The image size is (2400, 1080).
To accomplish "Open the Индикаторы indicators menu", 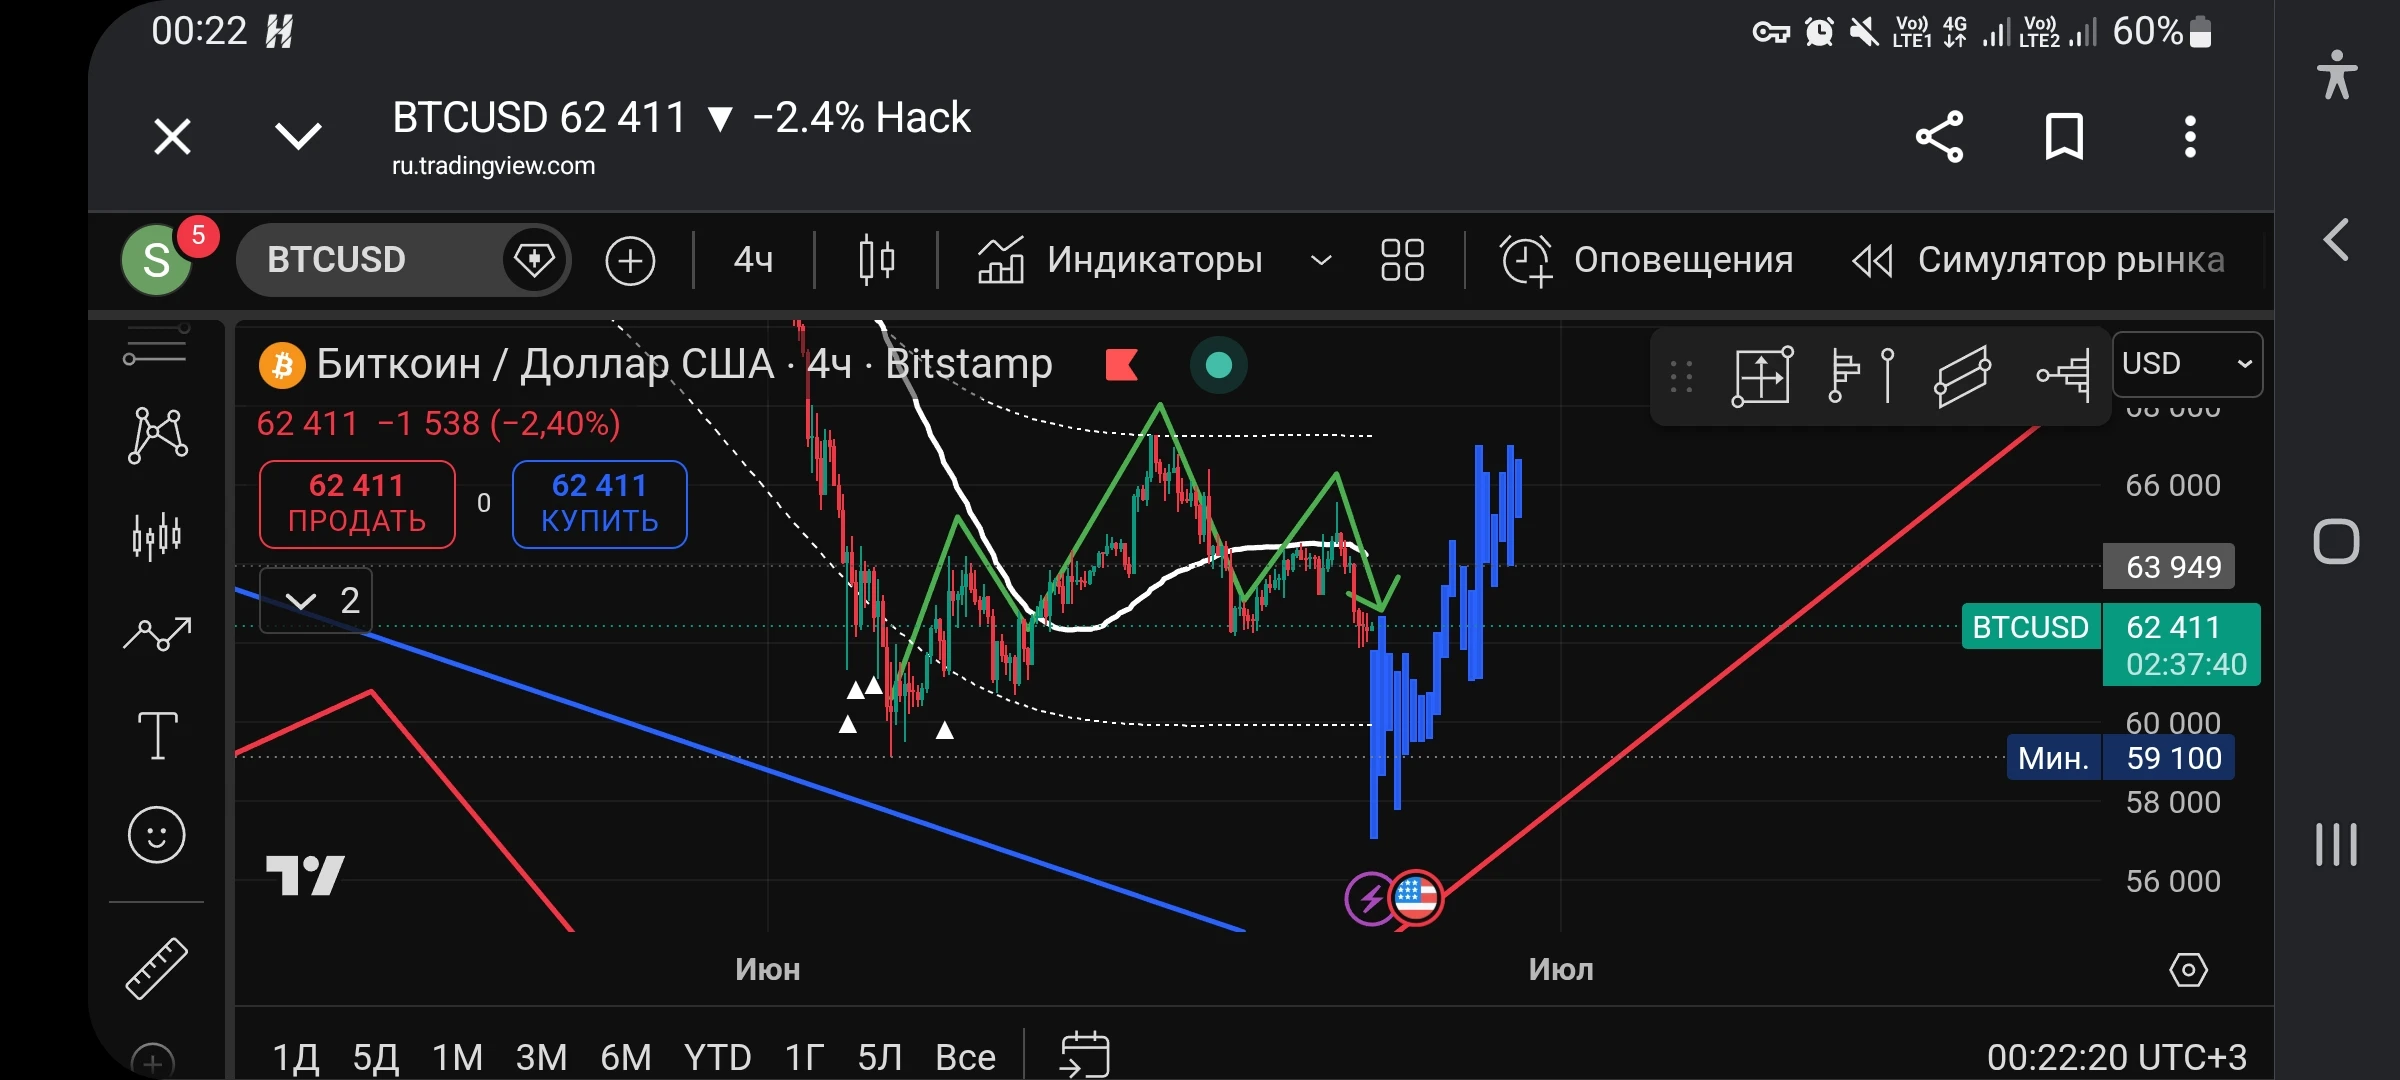I will tap(1119, 260).
